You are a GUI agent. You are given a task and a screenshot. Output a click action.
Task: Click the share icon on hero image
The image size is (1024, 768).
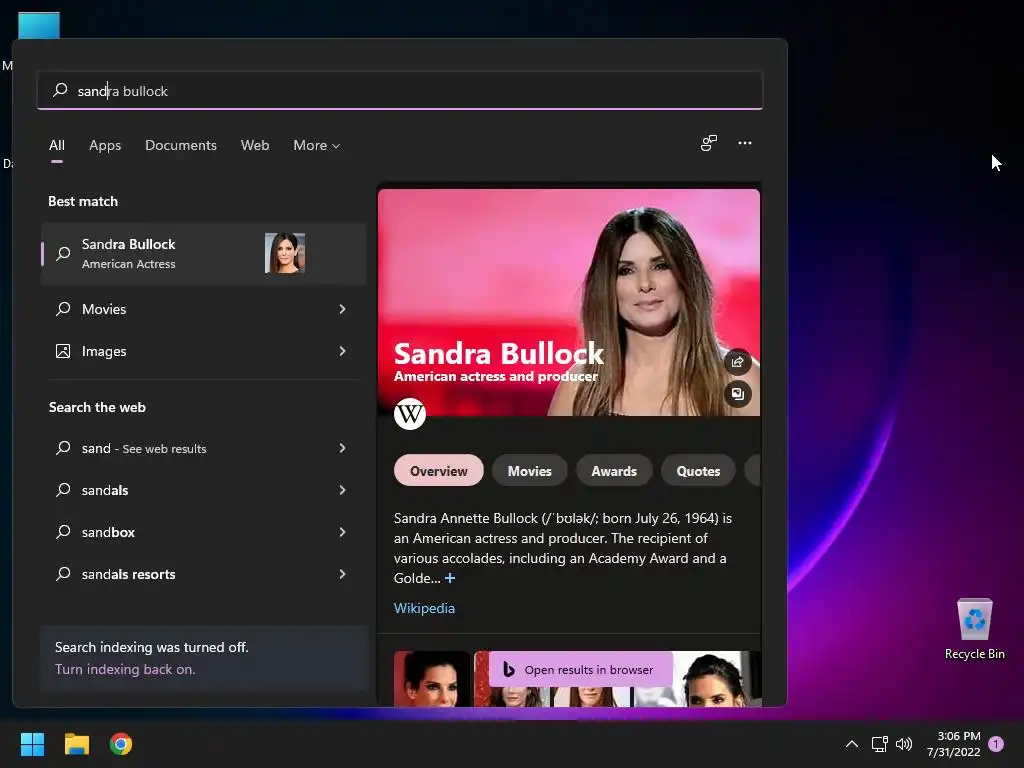pos(737,362)
